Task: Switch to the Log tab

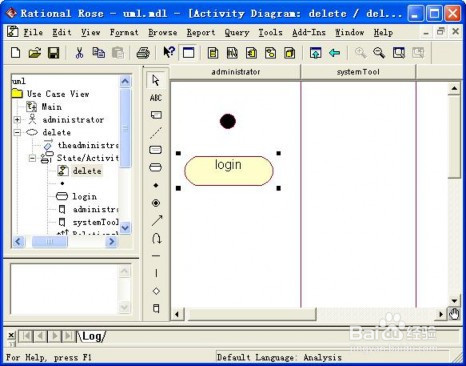Action: pyautogui.click(x=92, y=336)
